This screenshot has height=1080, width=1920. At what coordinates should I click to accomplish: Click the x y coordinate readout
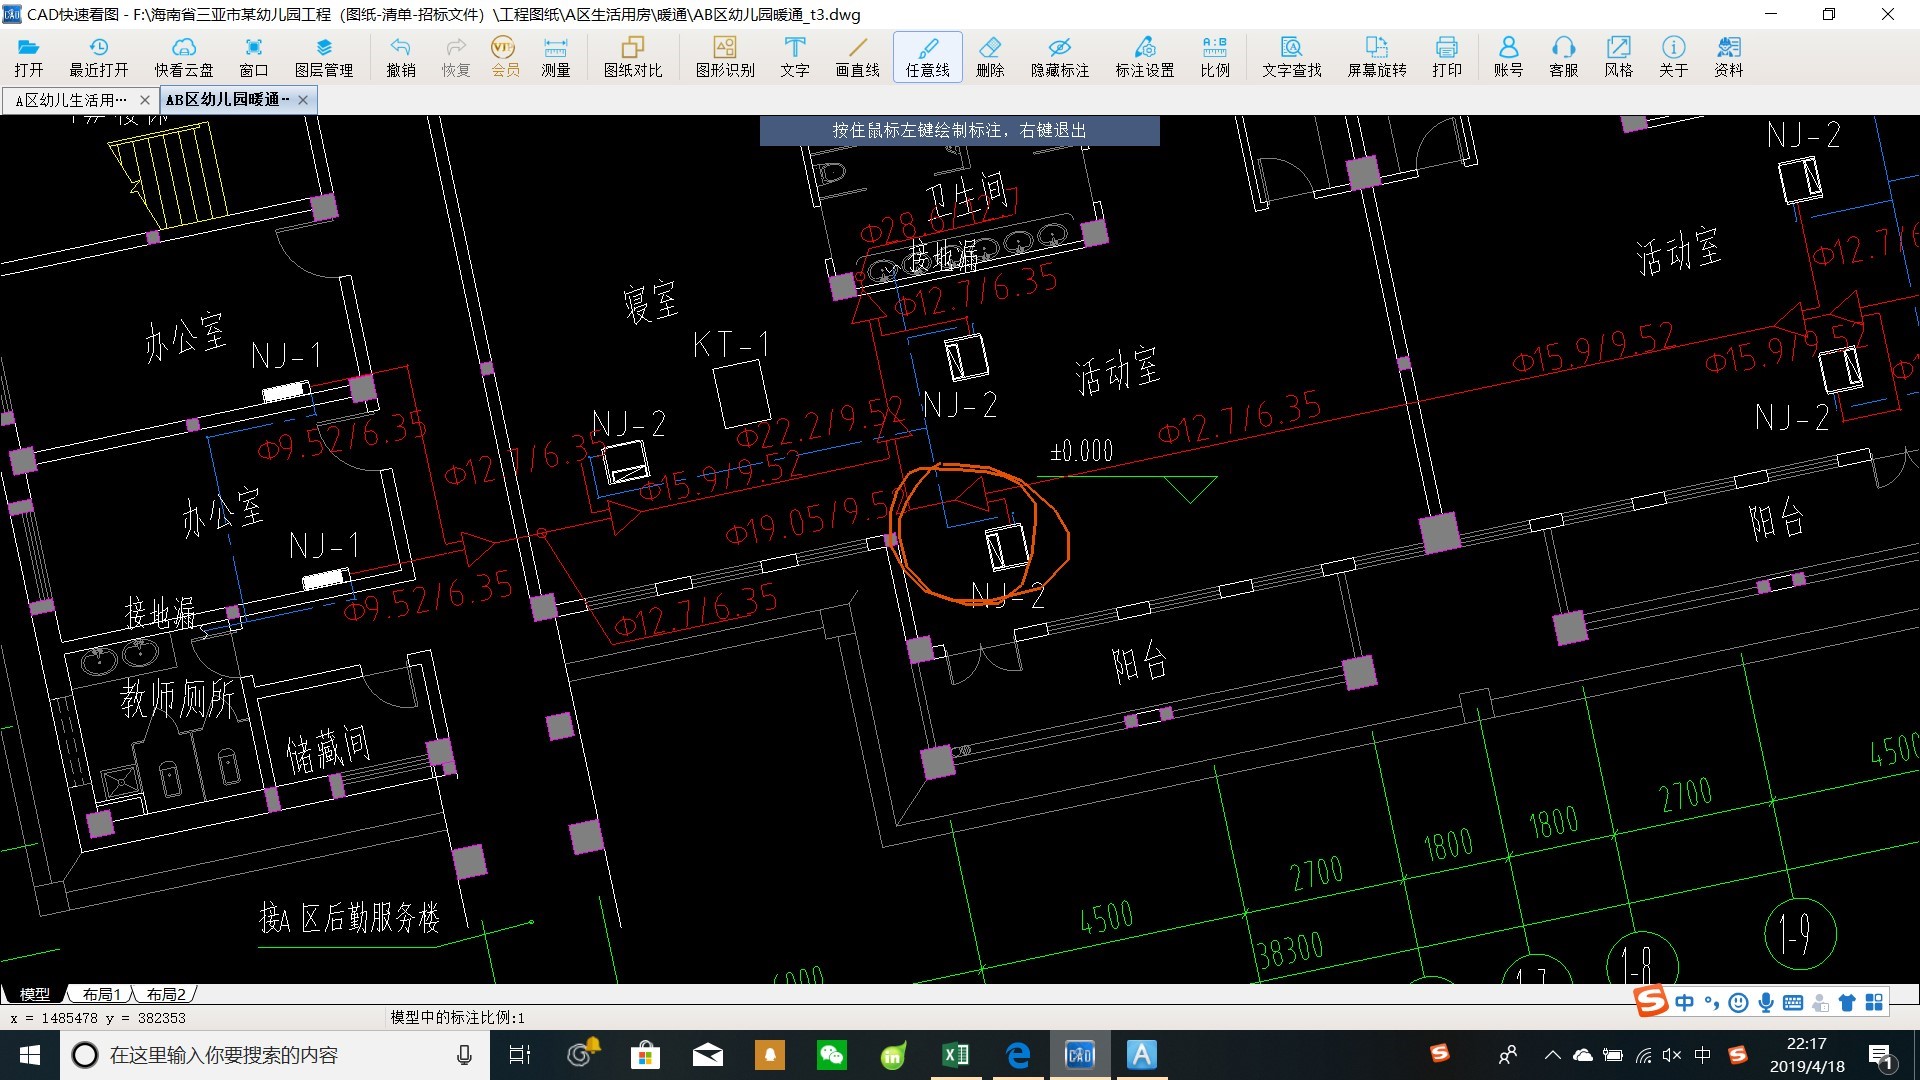point(98,1018)
